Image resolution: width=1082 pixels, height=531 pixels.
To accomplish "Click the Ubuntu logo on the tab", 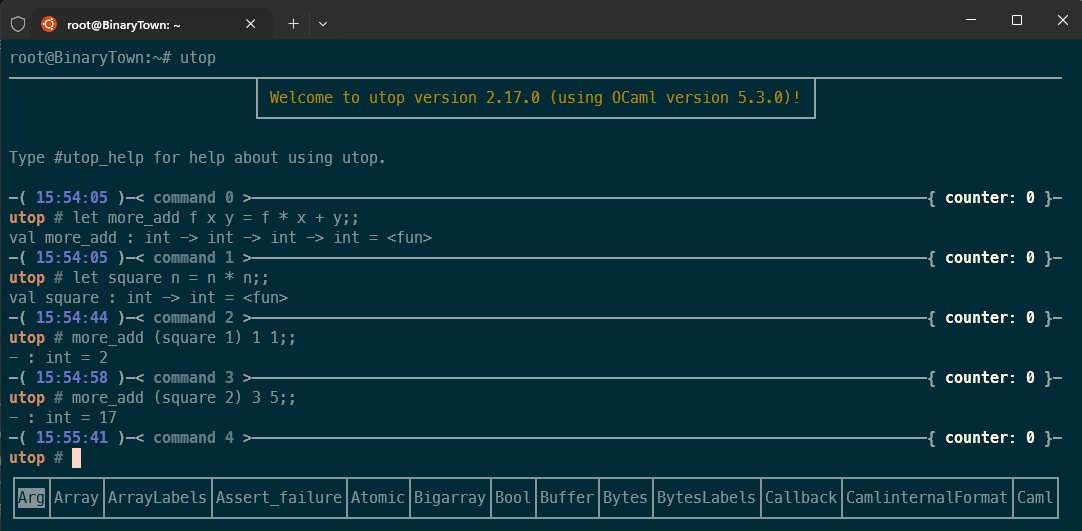I will pyautogui.click(x=48, y=23).
